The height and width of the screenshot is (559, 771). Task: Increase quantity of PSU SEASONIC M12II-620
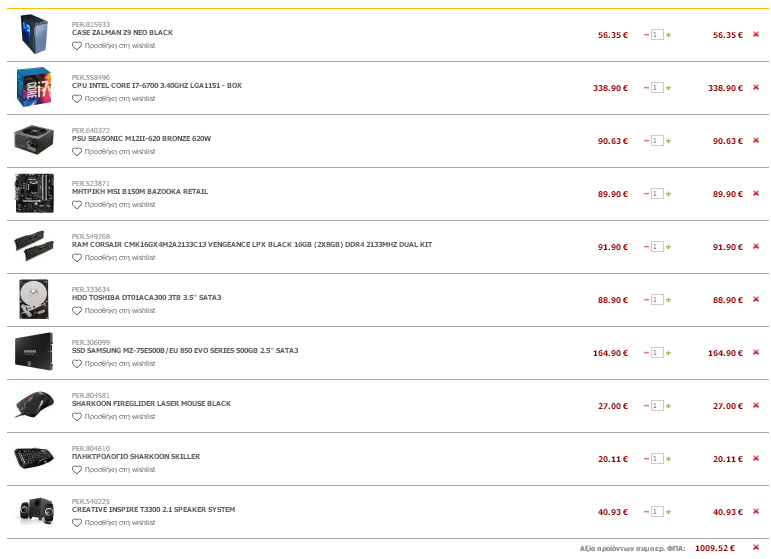tap(668, 141)
